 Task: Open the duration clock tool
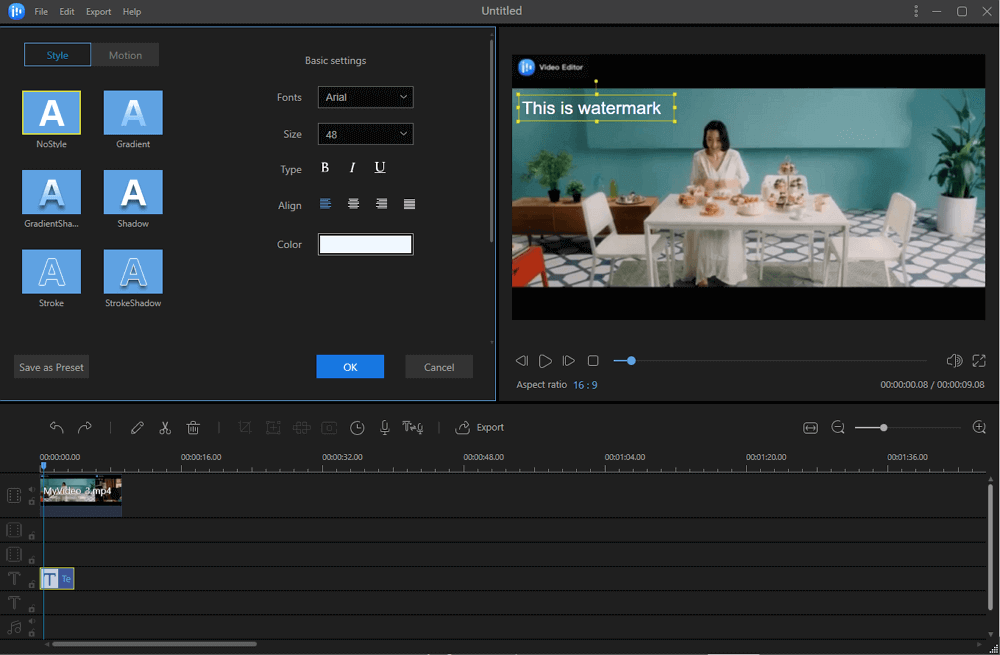click(357, 427)
